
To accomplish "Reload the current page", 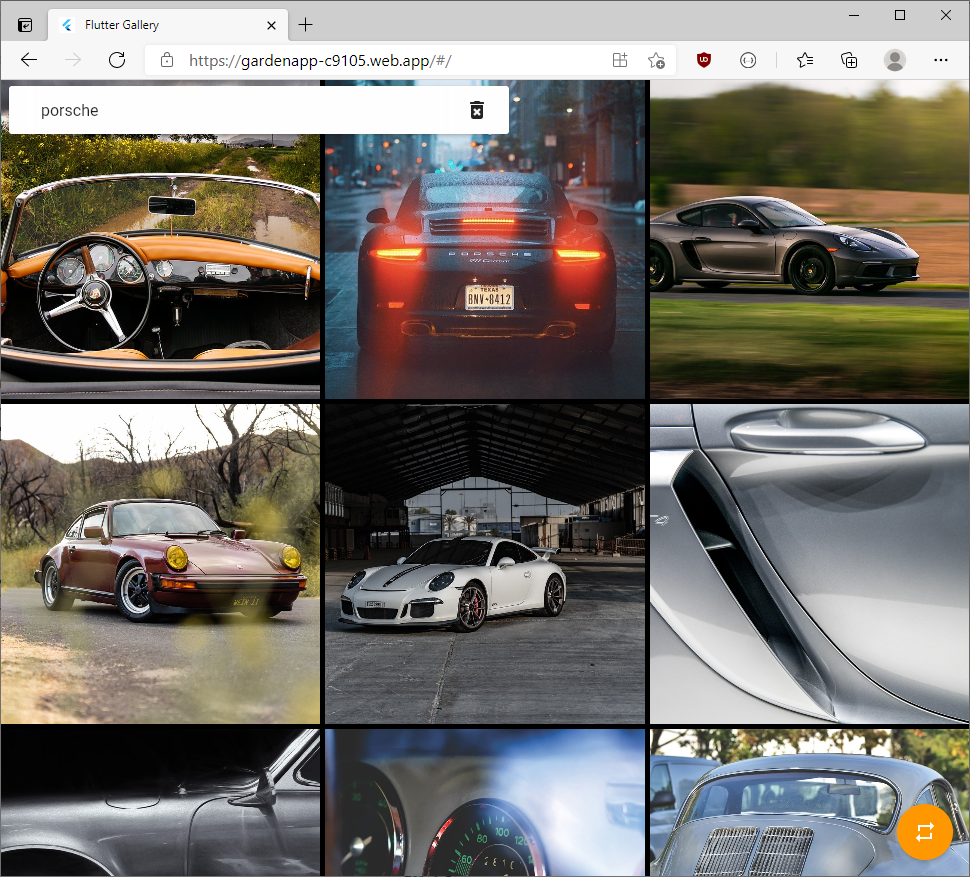I will point(117,60).
